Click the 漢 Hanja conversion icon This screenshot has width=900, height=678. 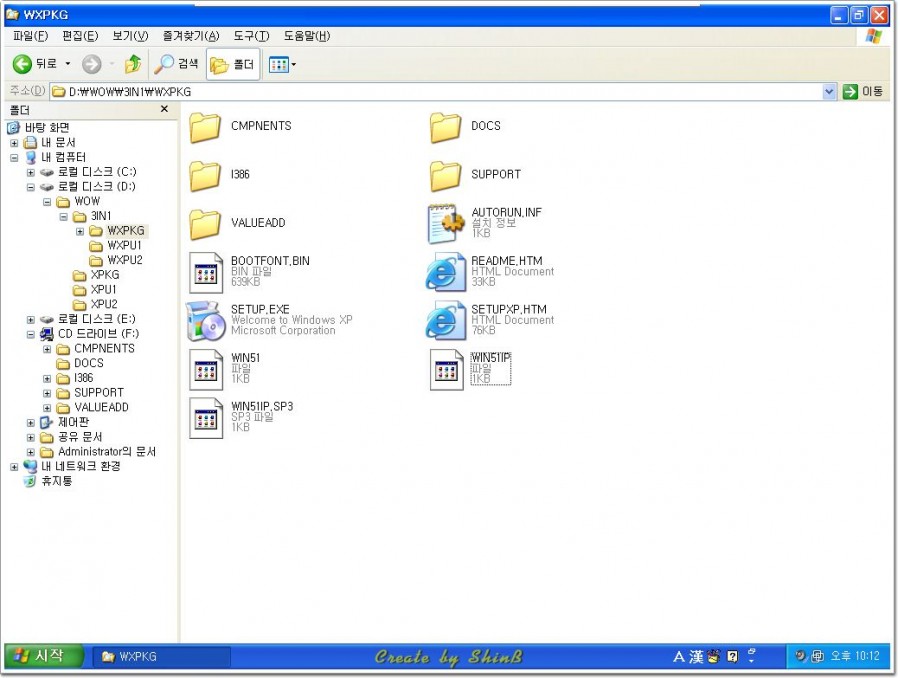696,656
